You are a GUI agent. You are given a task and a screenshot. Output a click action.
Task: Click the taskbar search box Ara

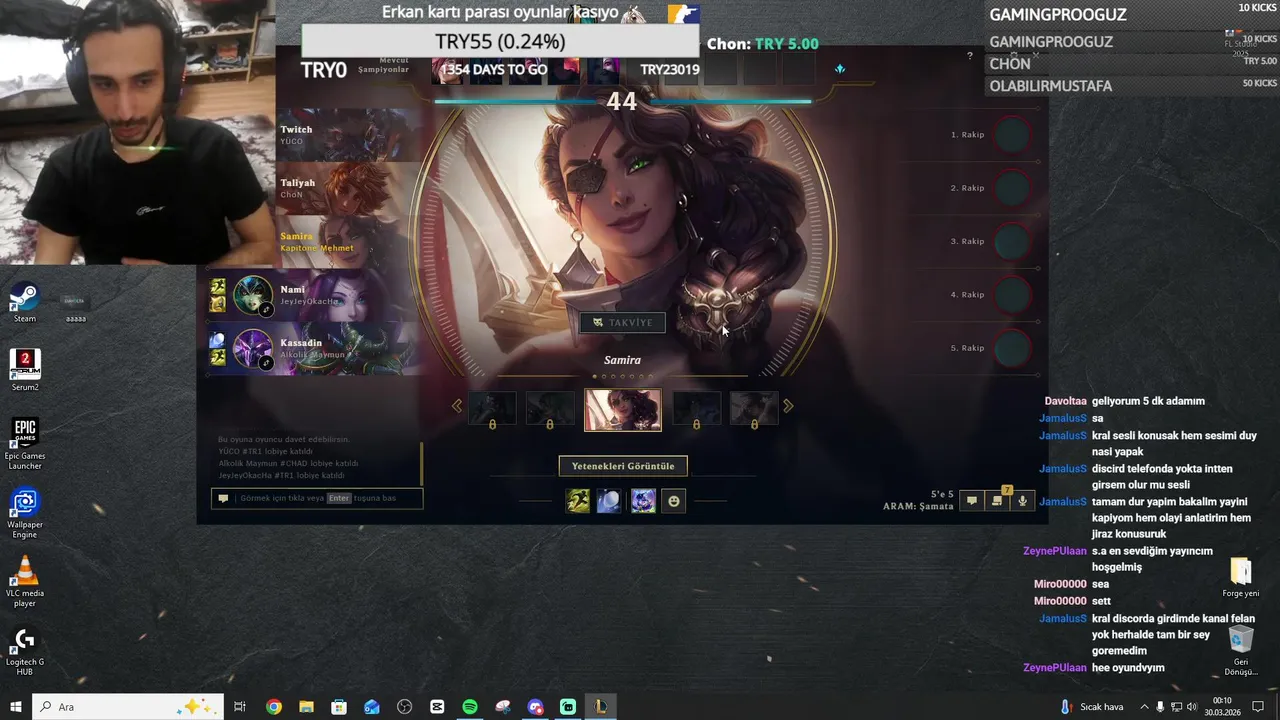pos(130,707)
